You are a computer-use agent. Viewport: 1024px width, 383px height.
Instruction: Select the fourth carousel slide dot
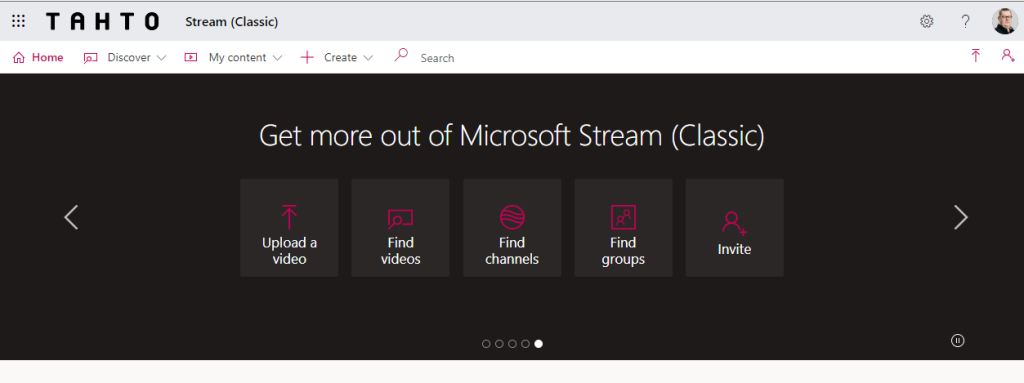[525, 344]
